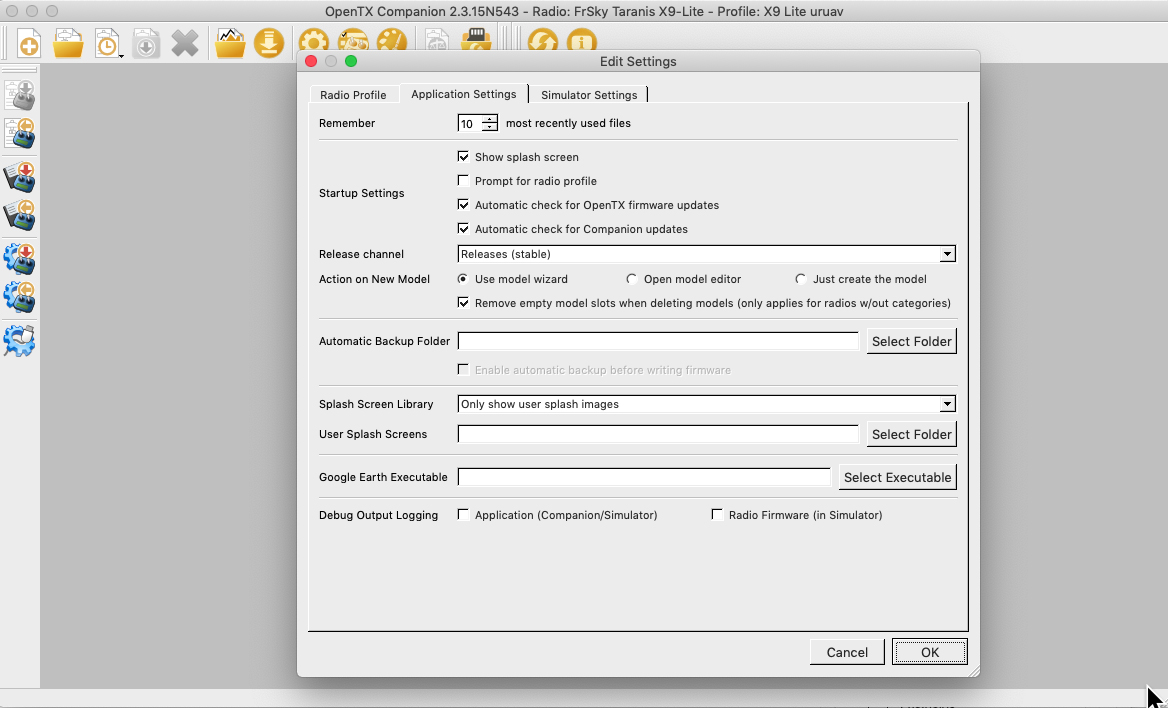Increase recent files count with up arrow
The width and height of the screenshot is (1168, 708).
tap(489, 119)
